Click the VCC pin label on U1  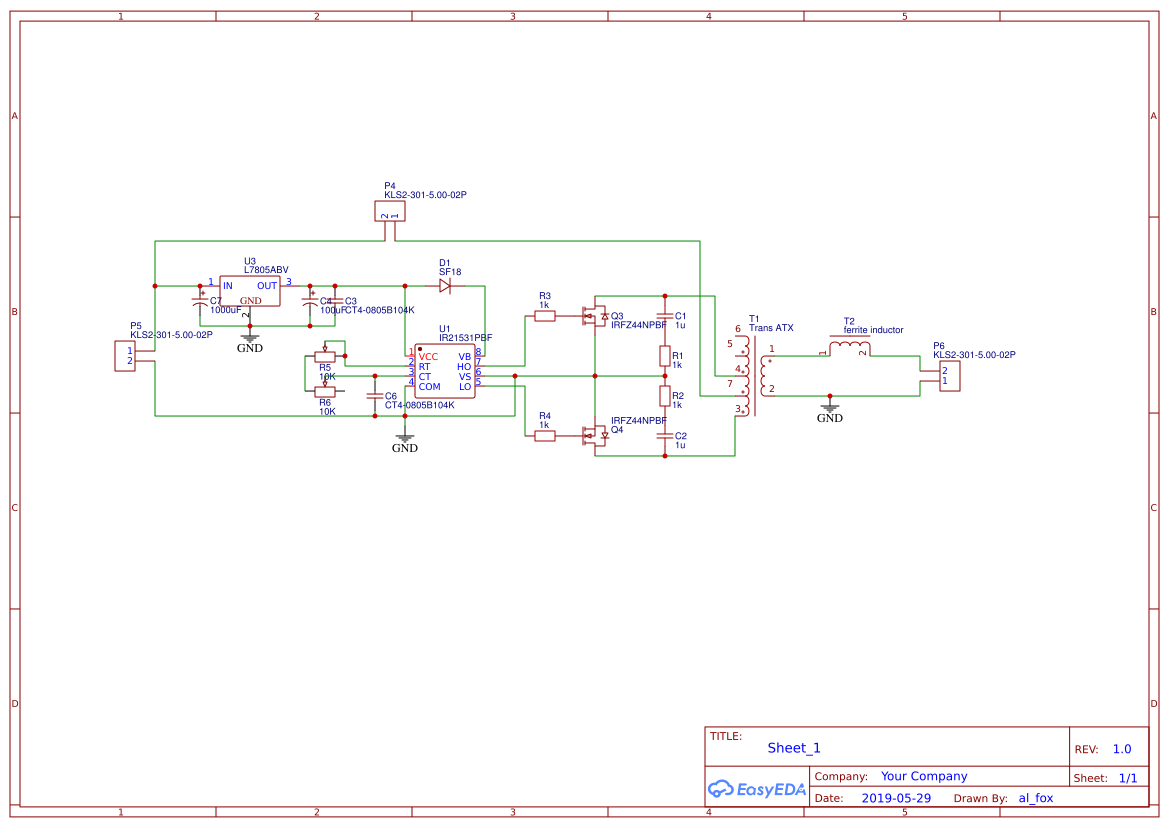(x=428, y=357)
